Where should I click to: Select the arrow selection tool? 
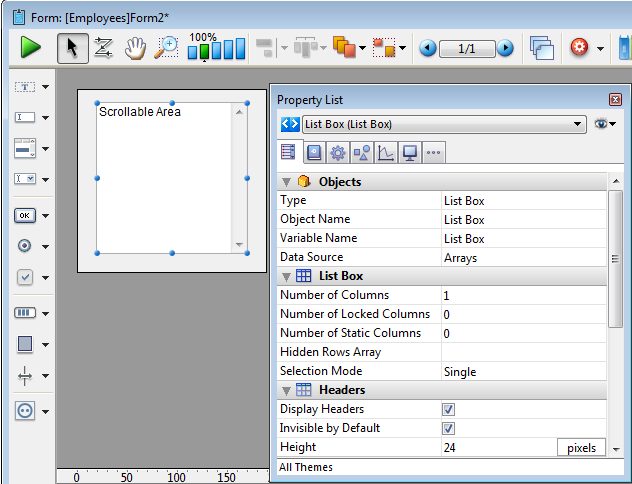72,47
